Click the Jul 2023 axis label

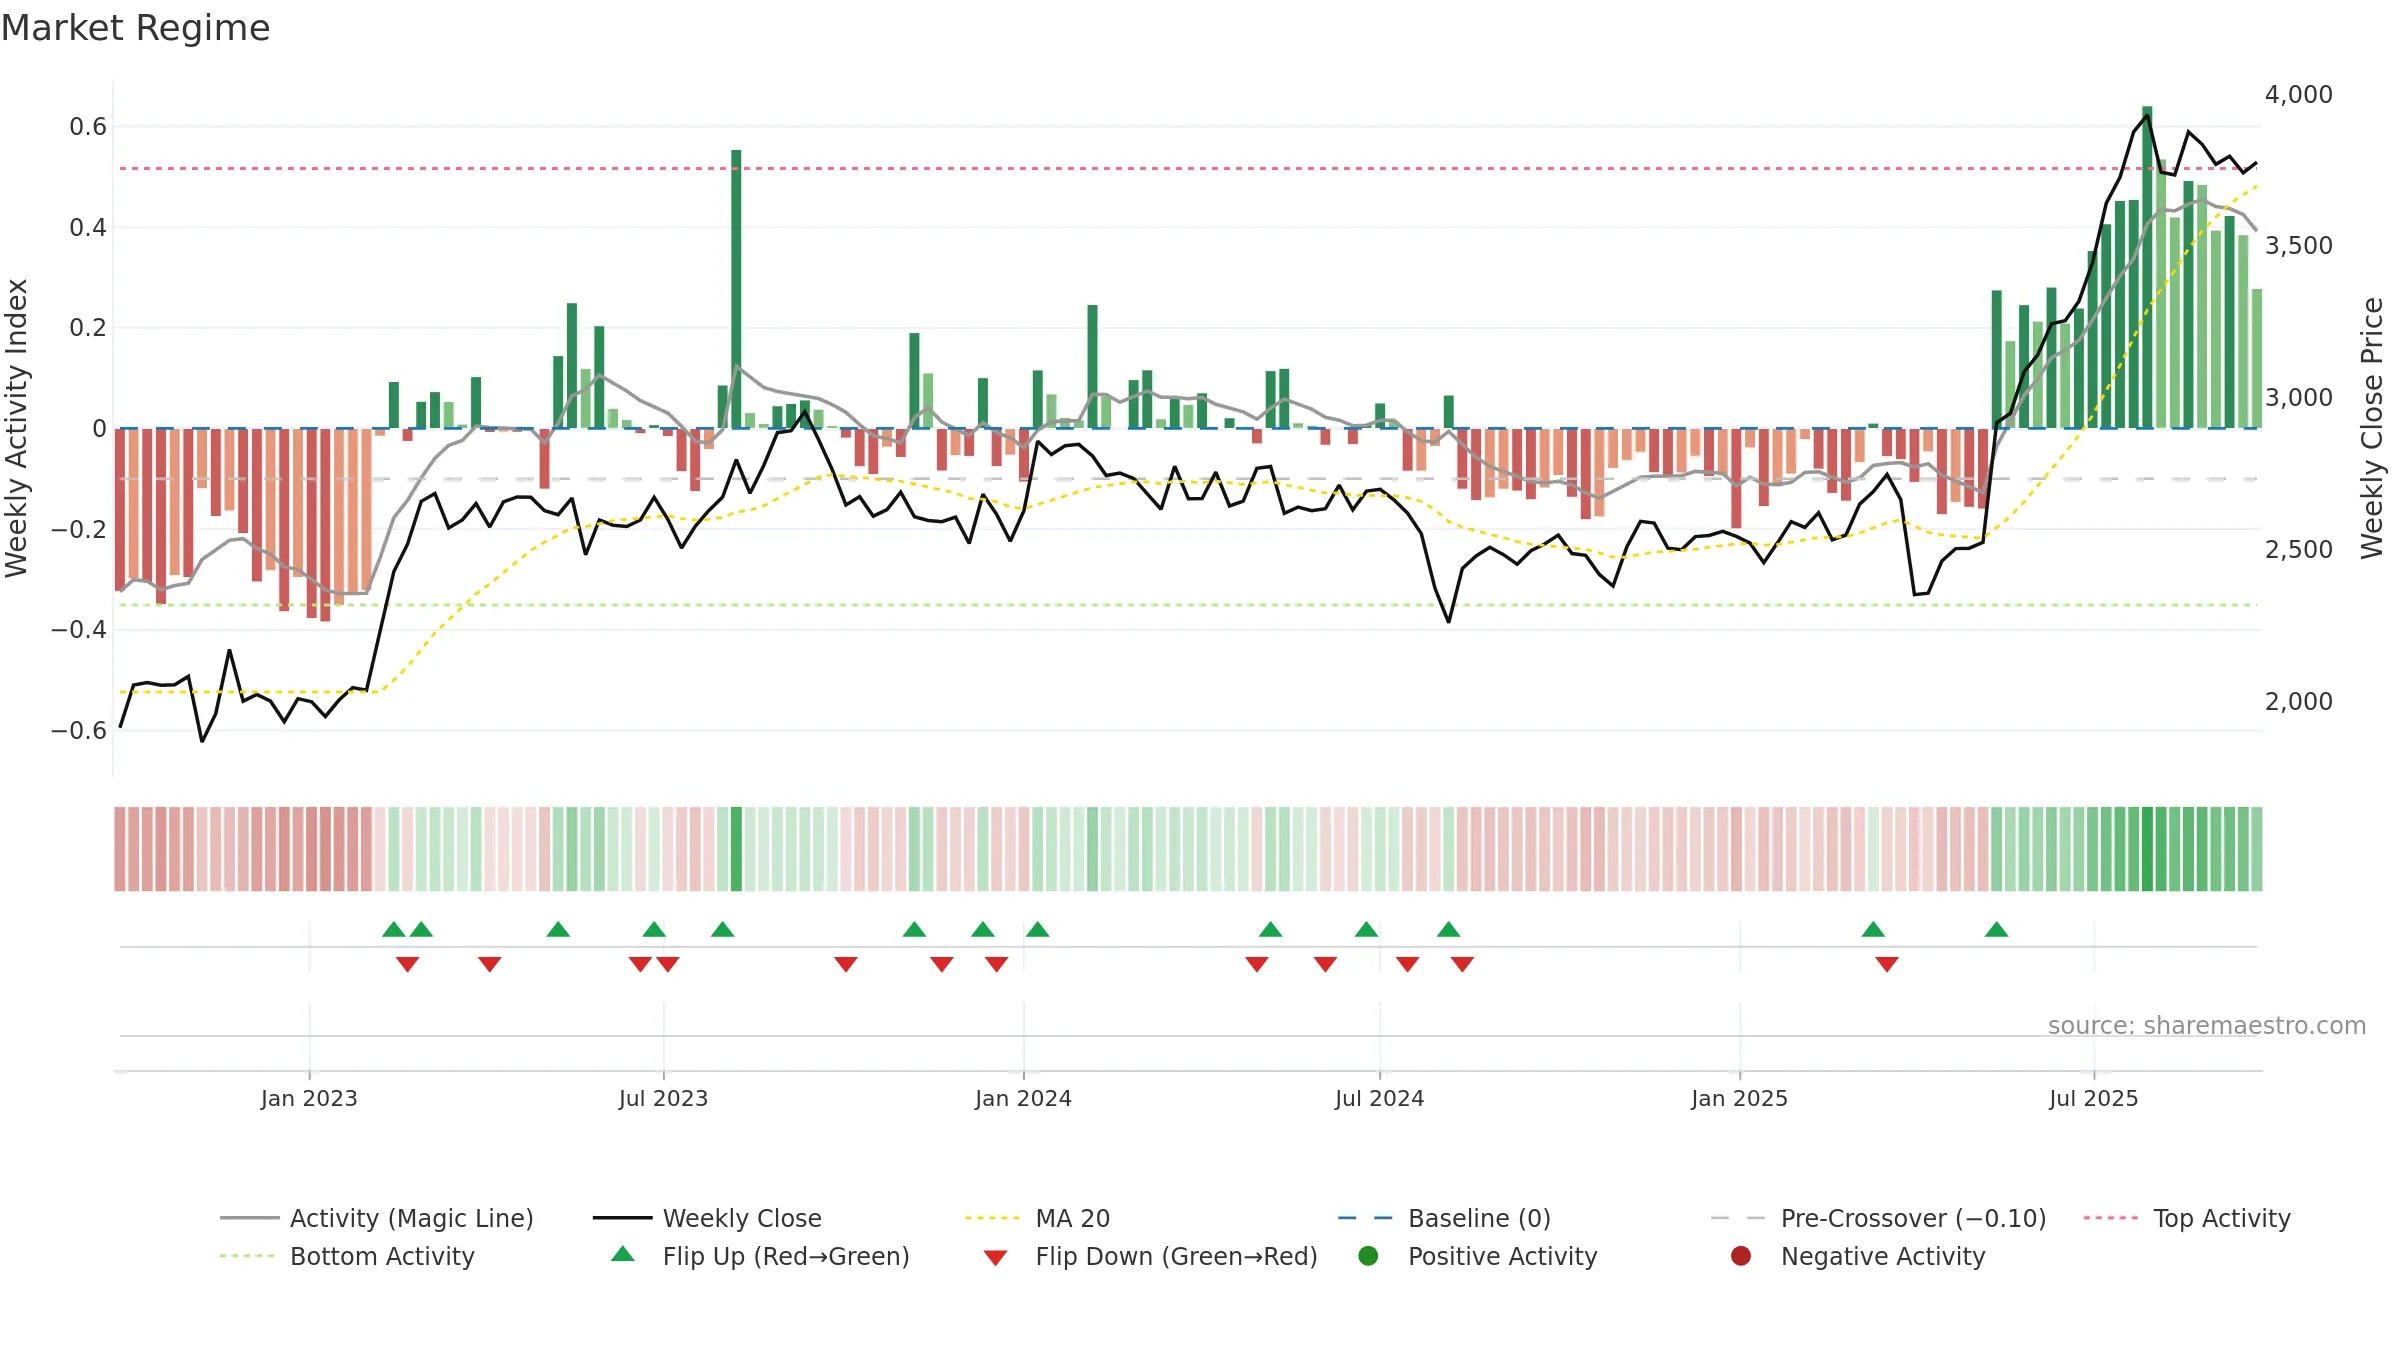[x=663, y=1098]
